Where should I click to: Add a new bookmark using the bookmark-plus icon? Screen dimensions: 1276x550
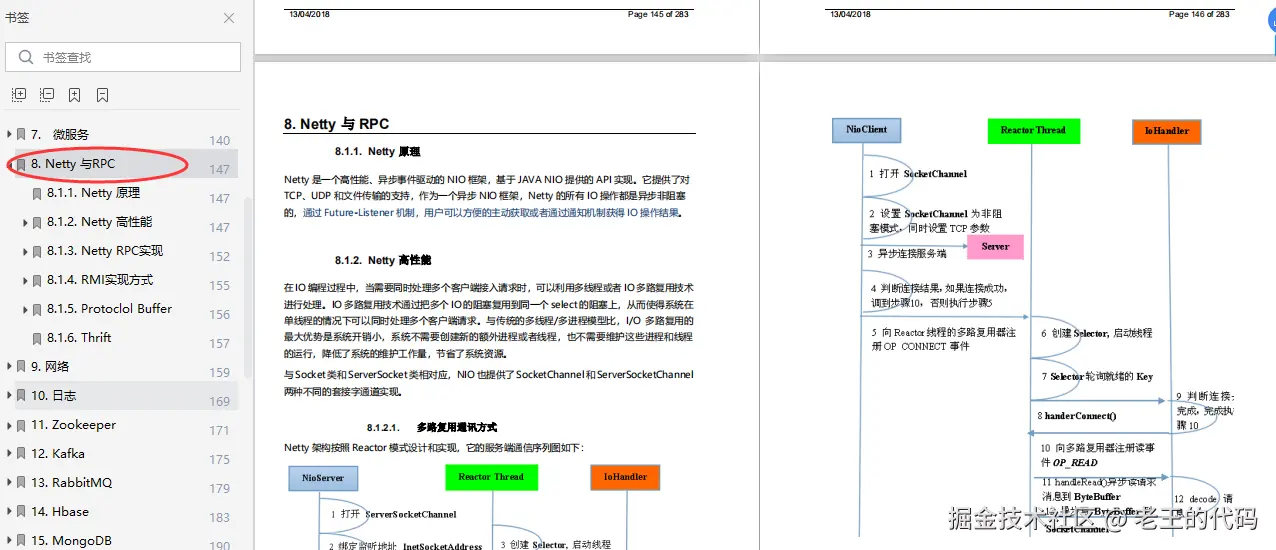pyautogui.click(x=75, y=95)
